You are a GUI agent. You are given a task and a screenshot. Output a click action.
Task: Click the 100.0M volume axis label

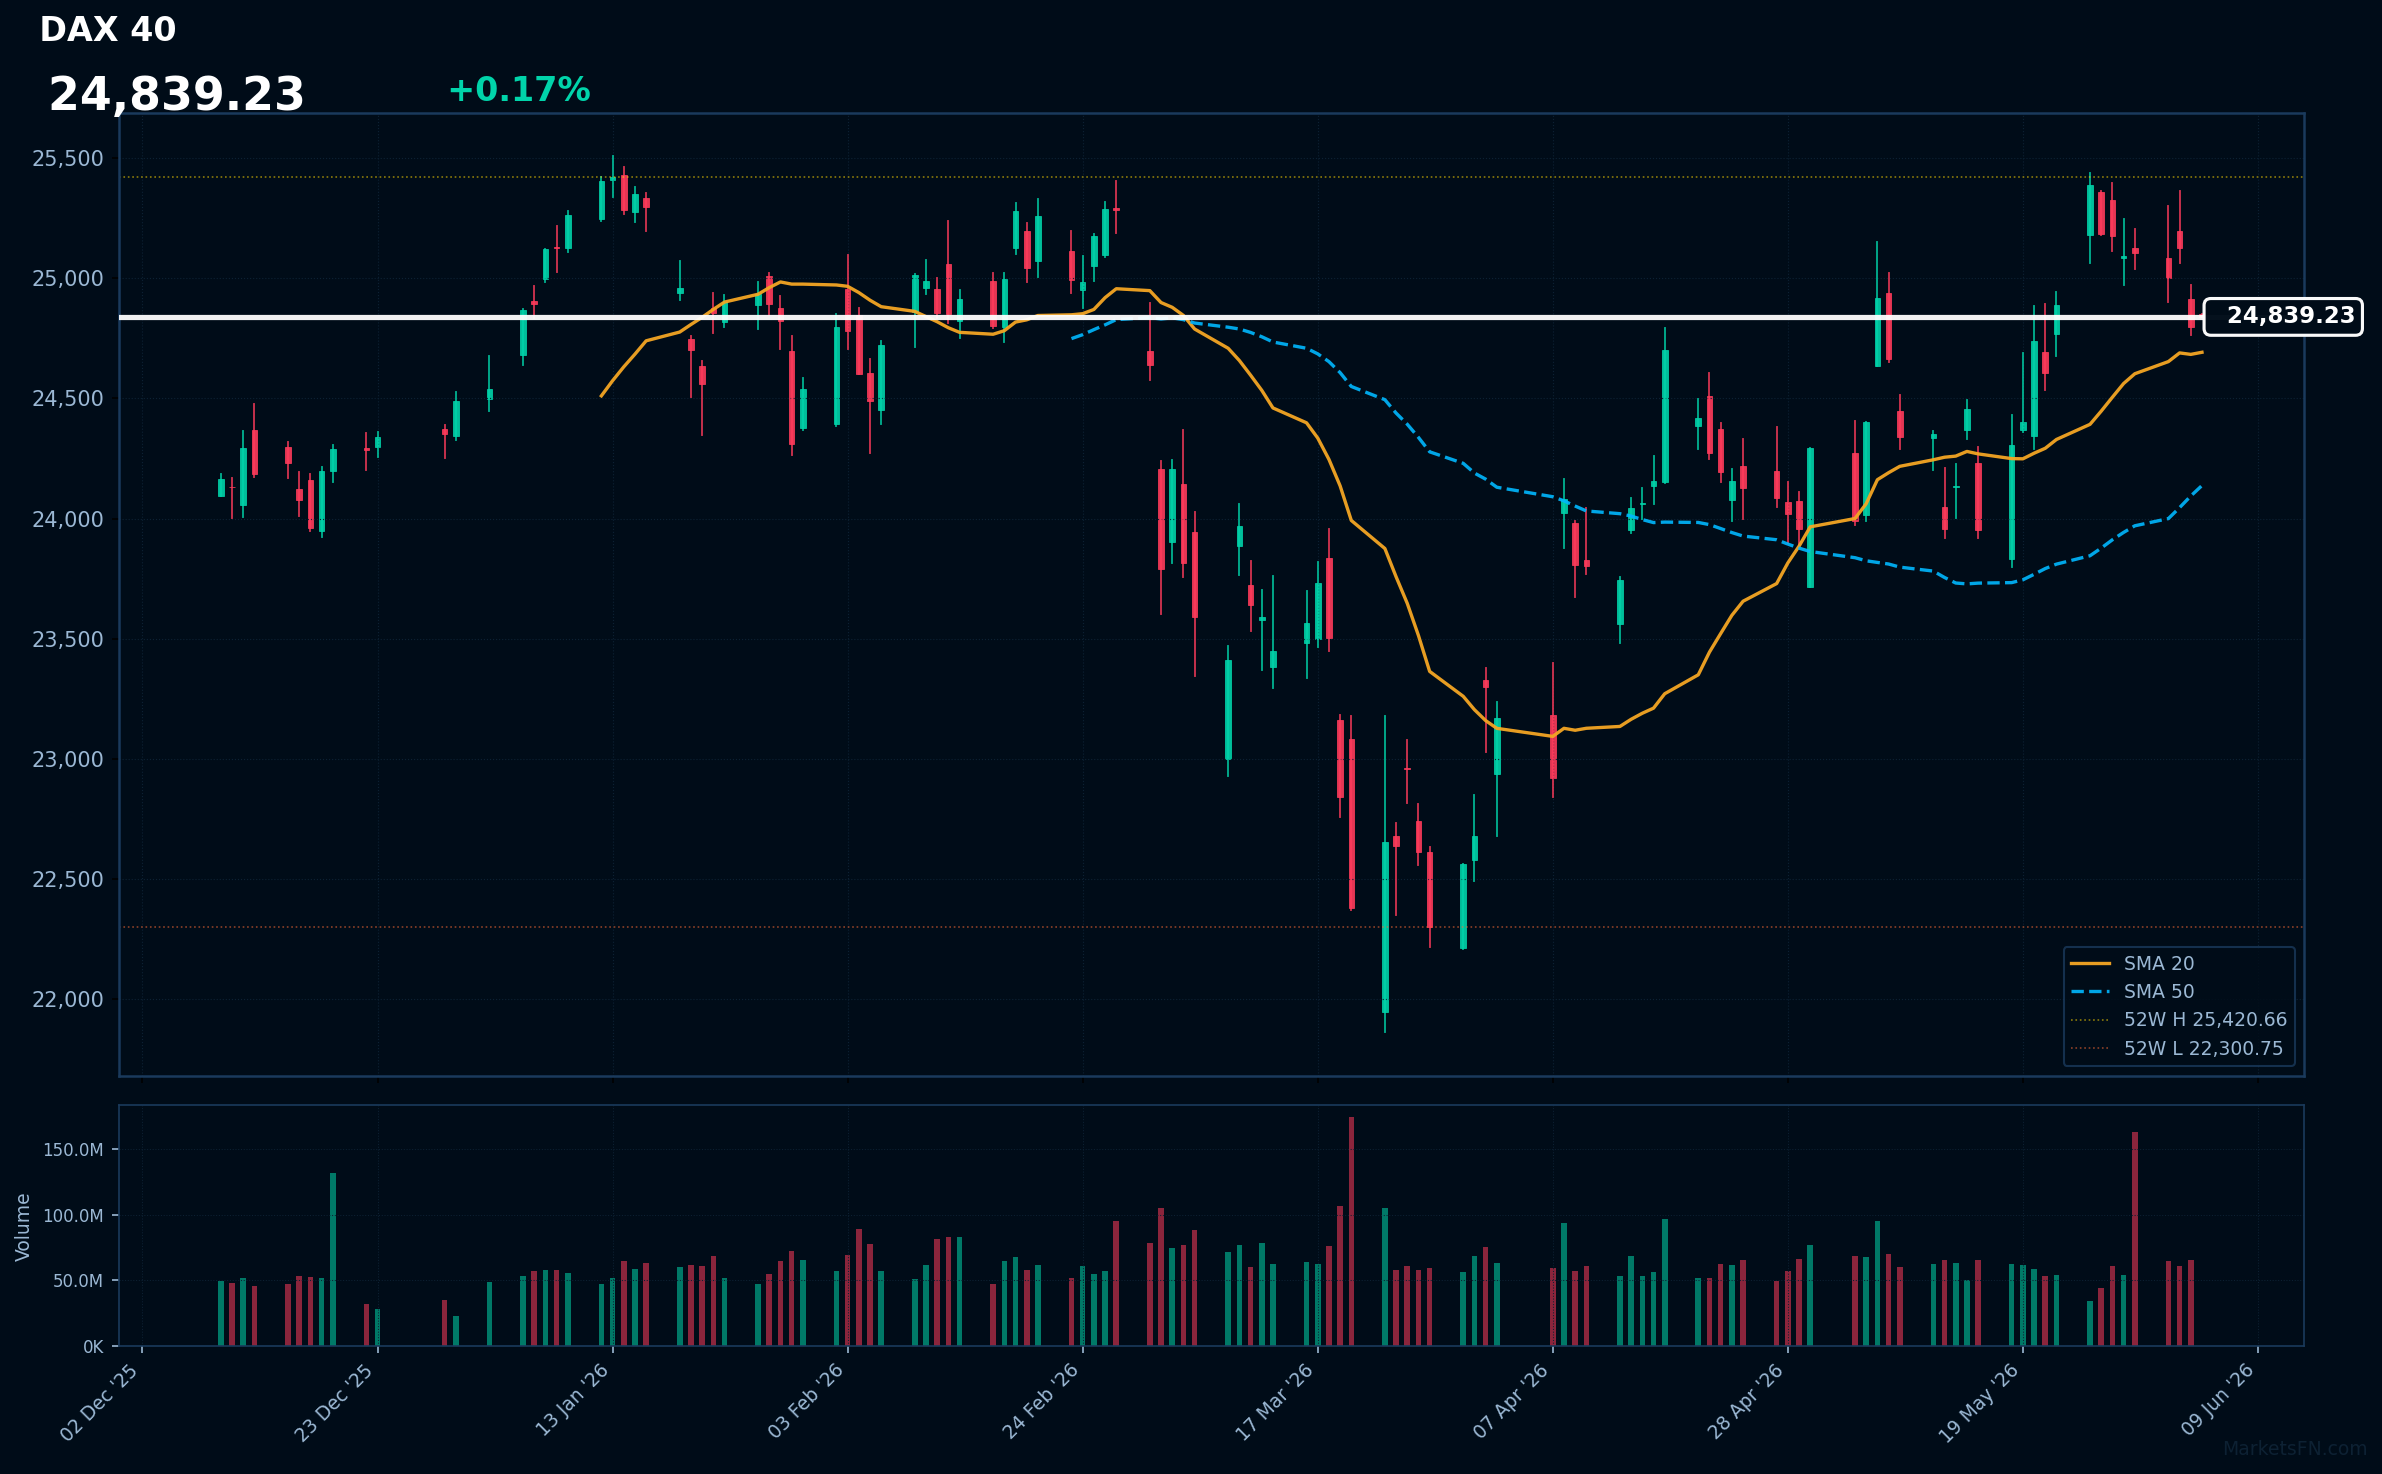[x=73, y=1216]
